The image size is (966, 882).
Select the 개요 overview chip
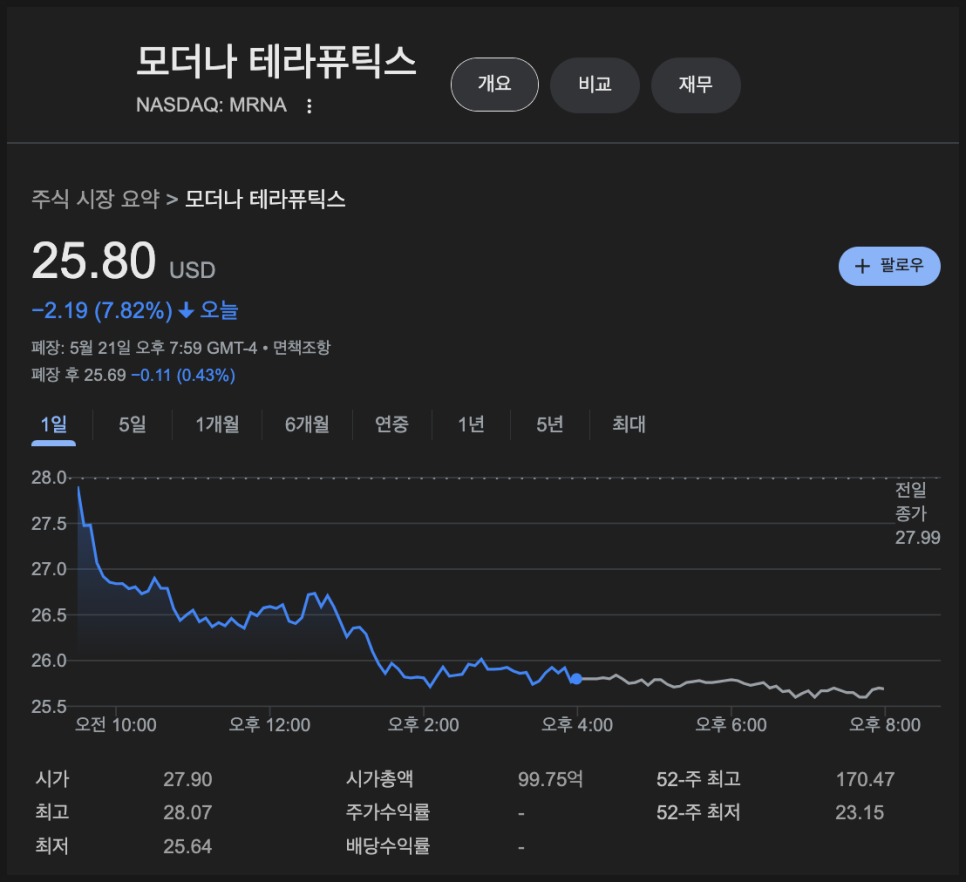click(x=495, y=84)
